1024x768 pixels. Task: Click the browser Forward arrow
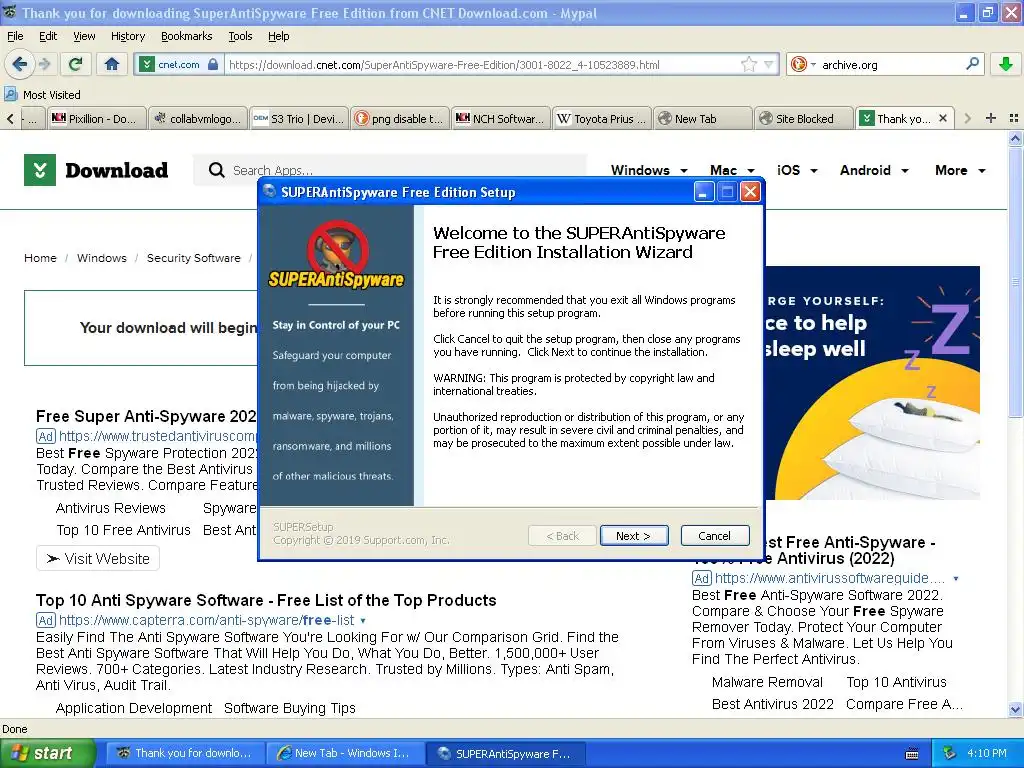(x=45, y=64)
